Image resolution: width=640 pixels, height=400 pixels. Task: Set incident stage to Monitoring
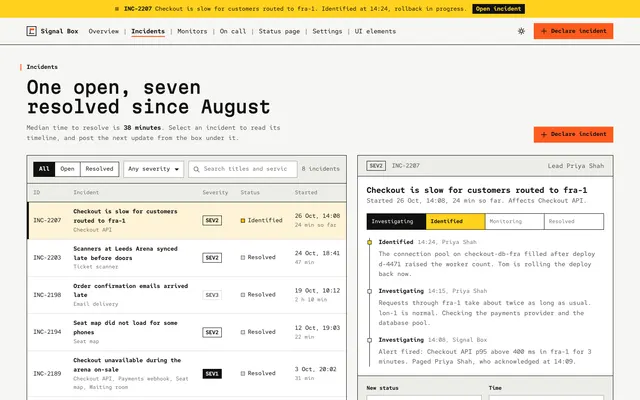click(x=514, y=221)
